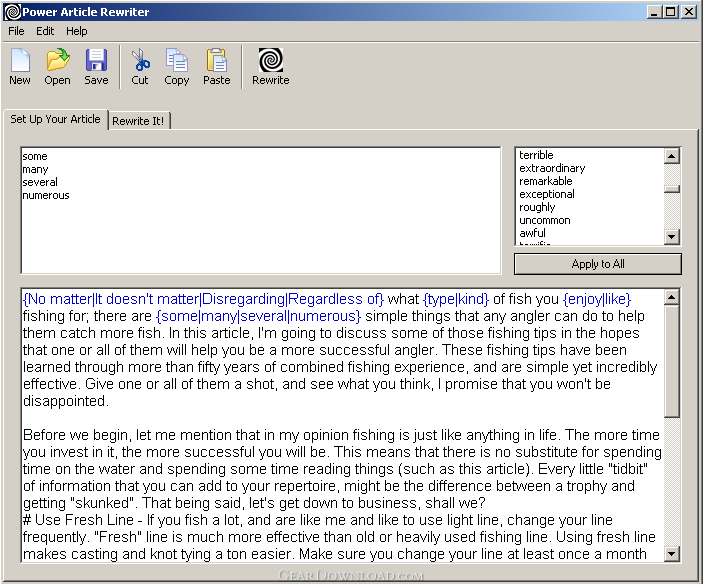Click the article text scrollbar thumb
Image resolution: width=703 pixels, height=584 pixels.
(x=672, y=361)
